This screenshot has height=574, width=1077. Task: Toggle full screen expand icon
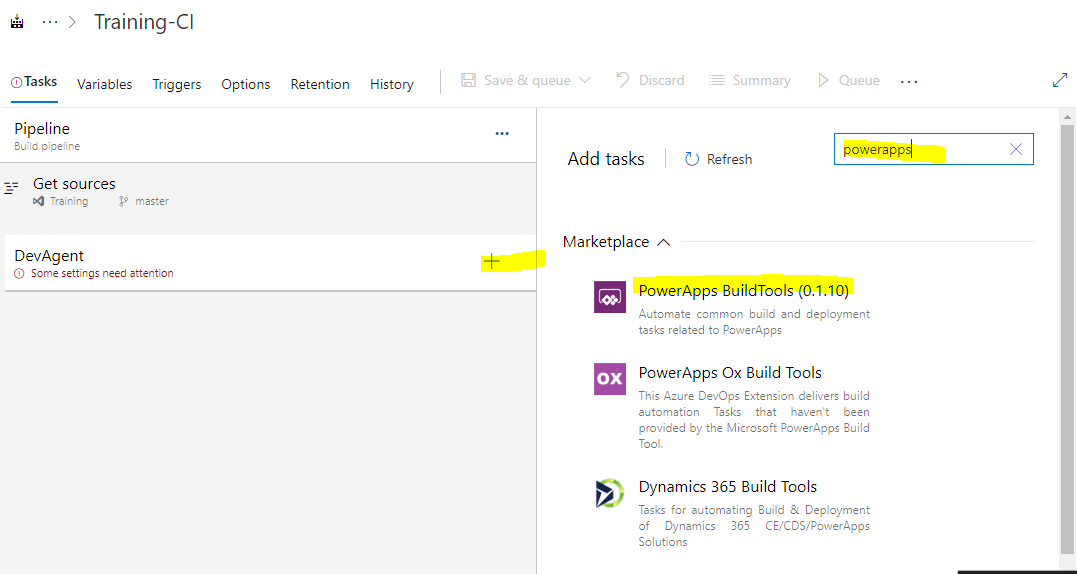pos(1060,80)
